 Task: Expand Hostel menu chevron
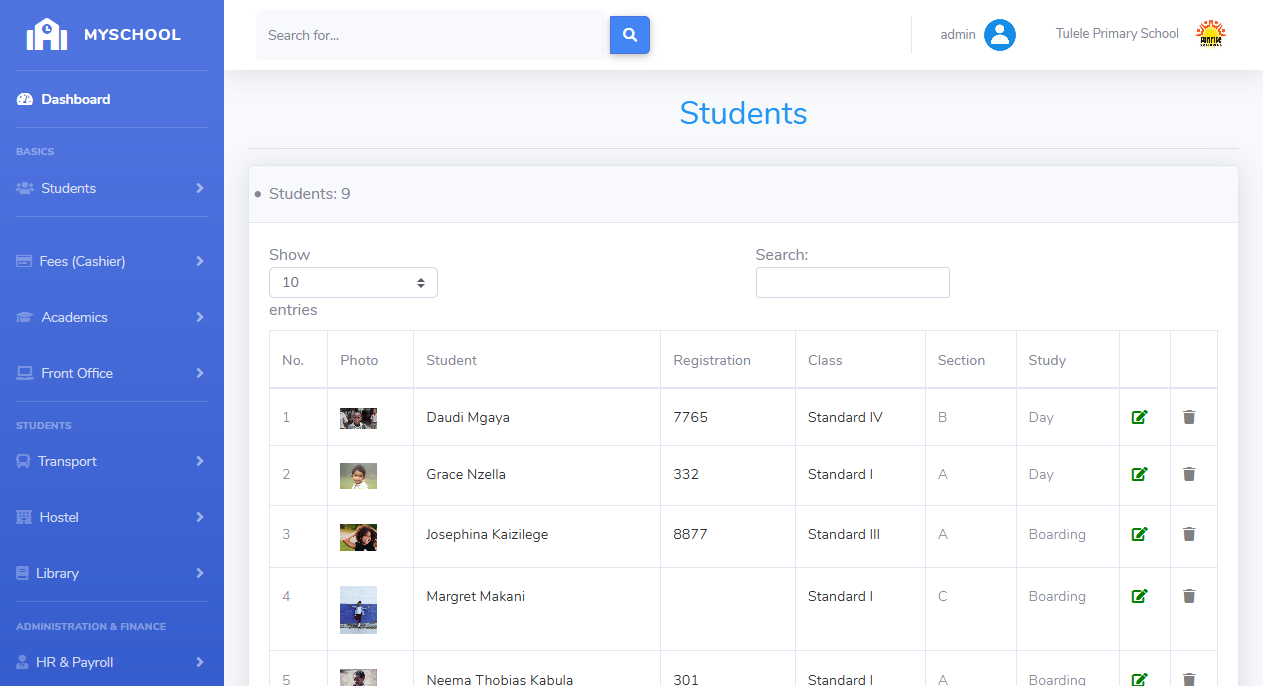click(200, 517)
